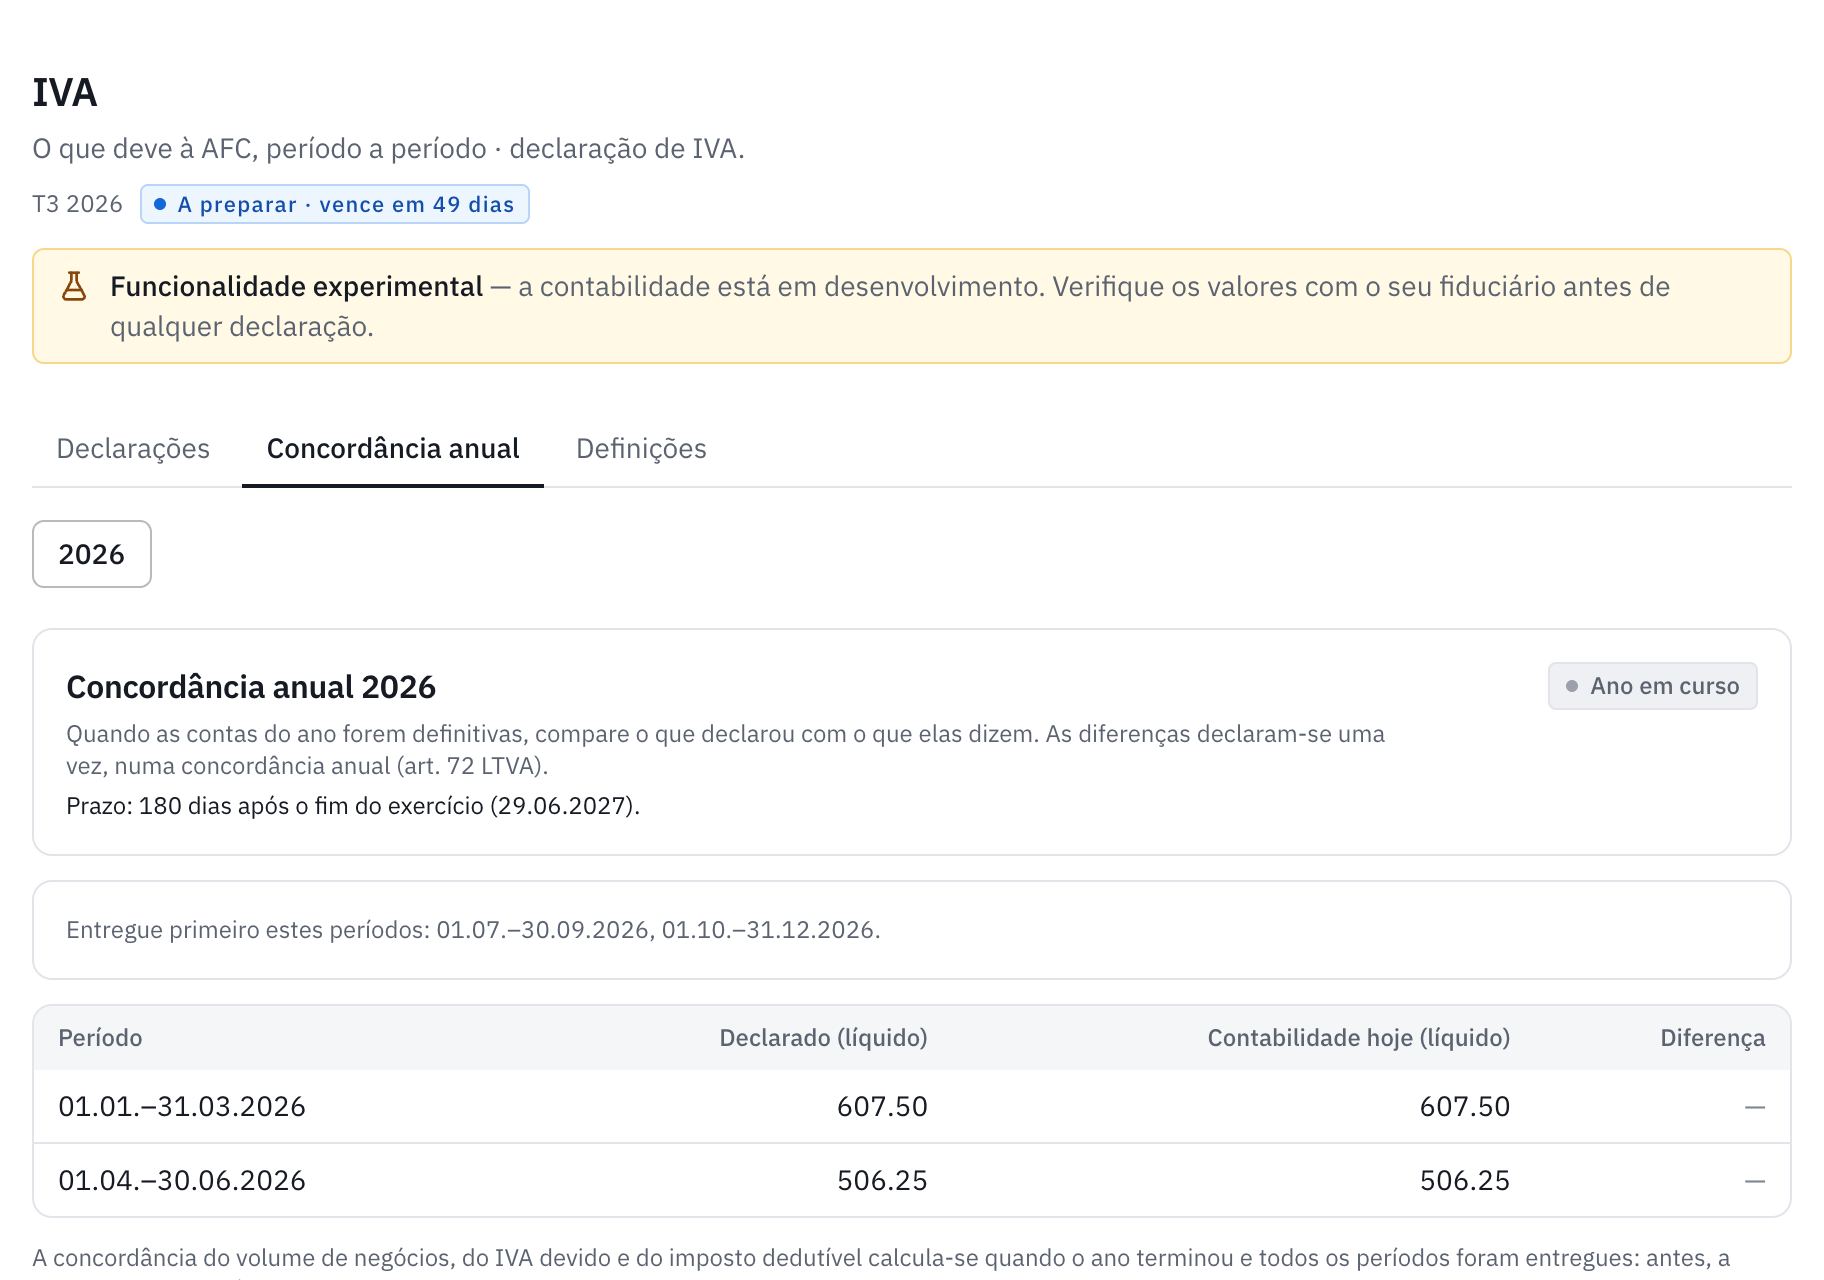Click the 'A preparar · vence em 49 dias' badge
The image size is (1824, 1280).
click(335, 204)
